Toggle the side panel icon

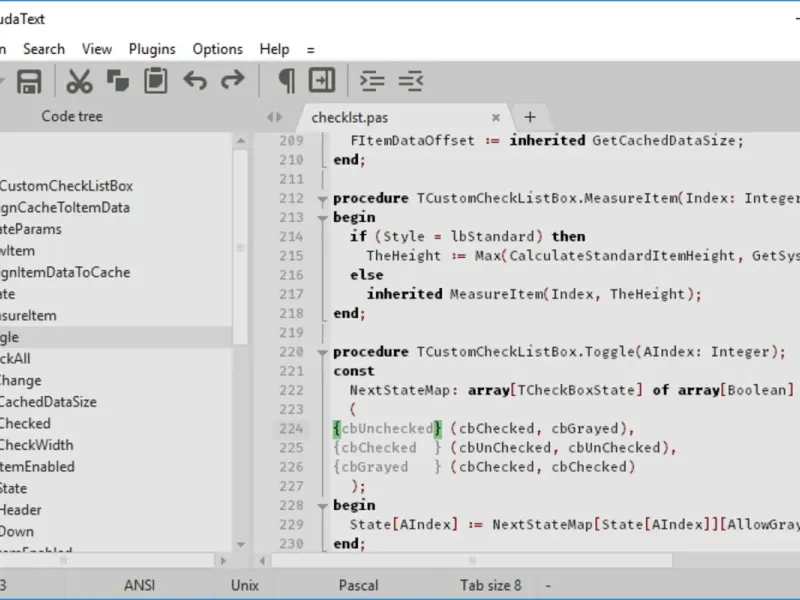pyautogui.click(x=322, y=80)
